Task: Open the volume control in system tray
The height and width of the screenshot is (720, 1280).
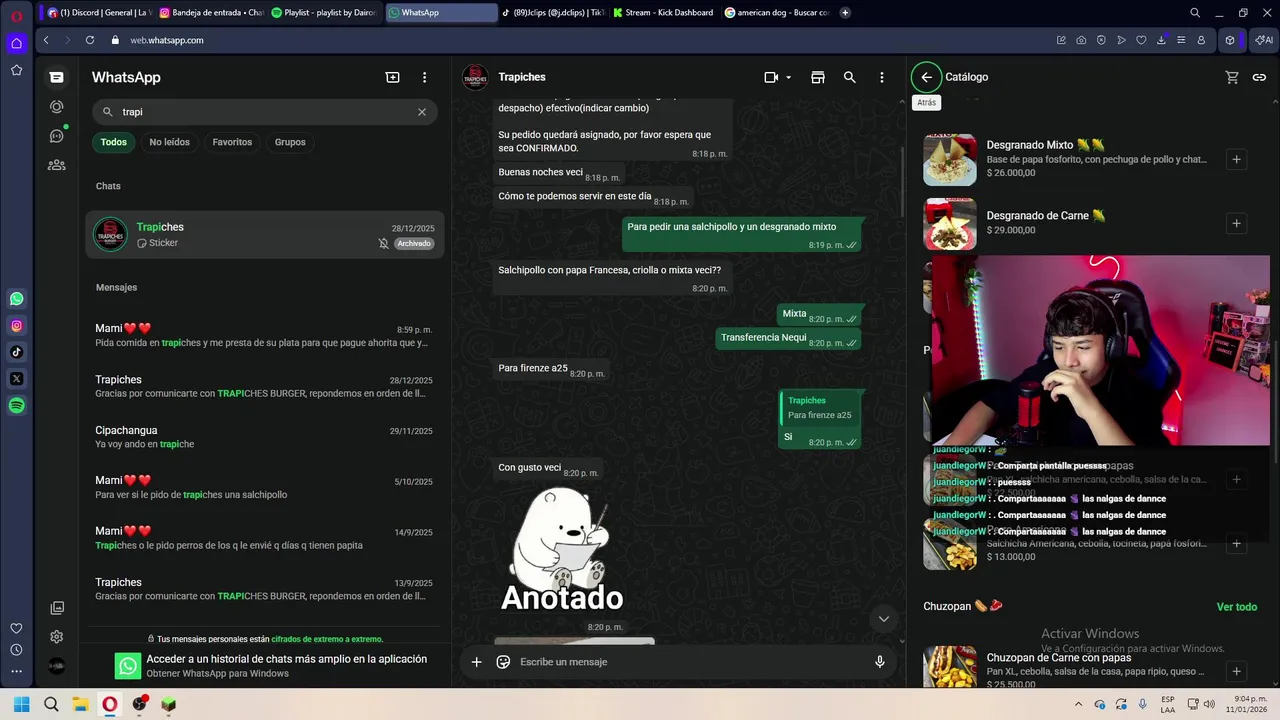Action: point(1209,704)
